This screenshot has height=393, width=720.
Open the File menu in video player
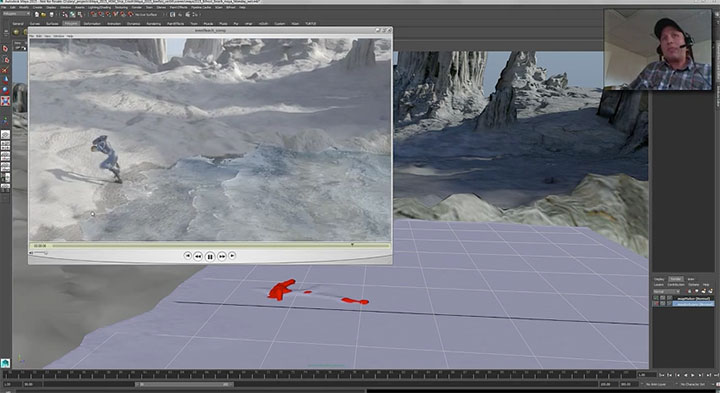[32, 36]
